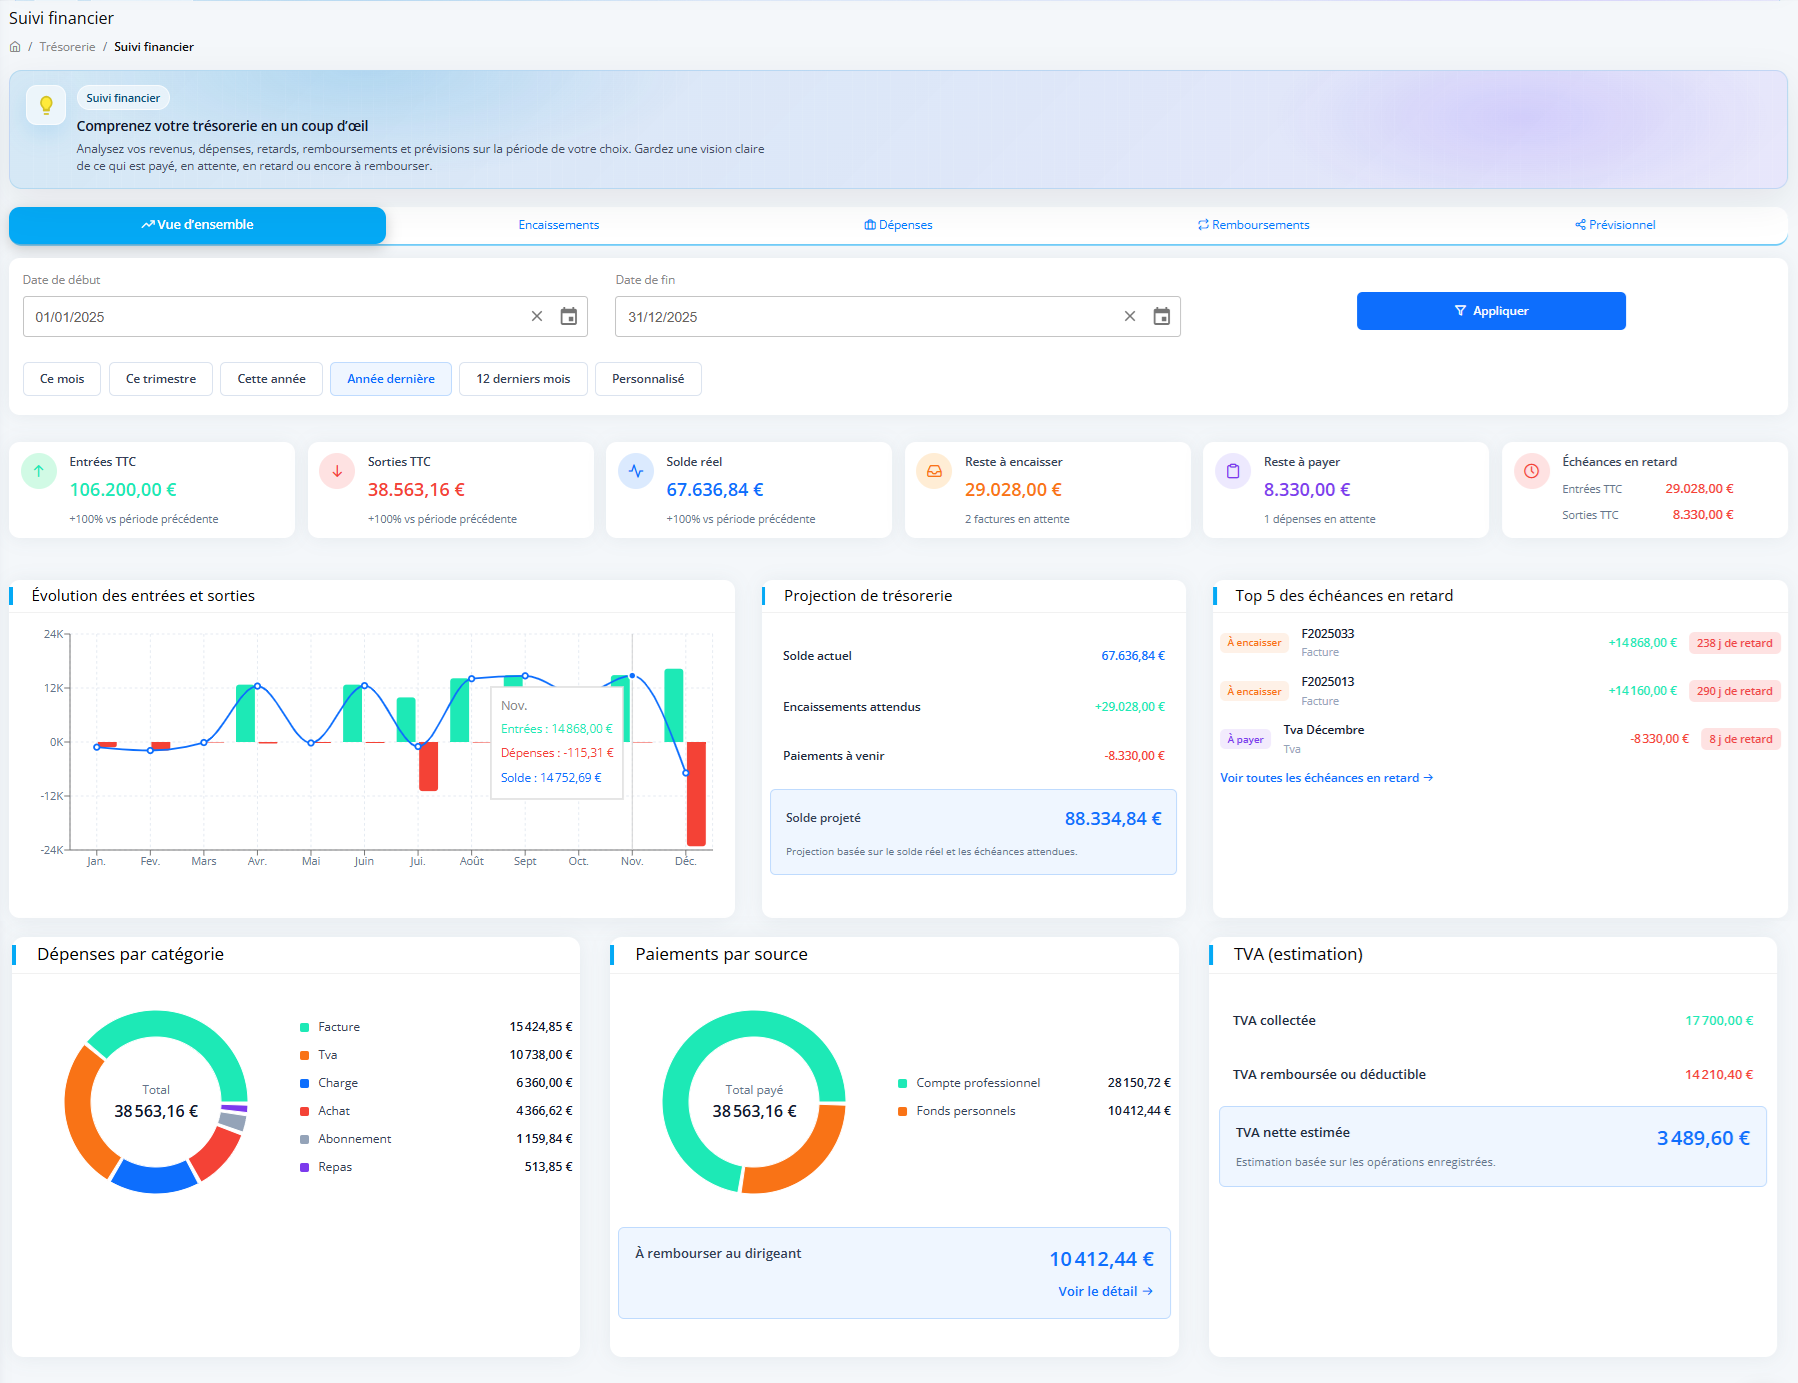Click the Achat legend color square

[304, 1111]
